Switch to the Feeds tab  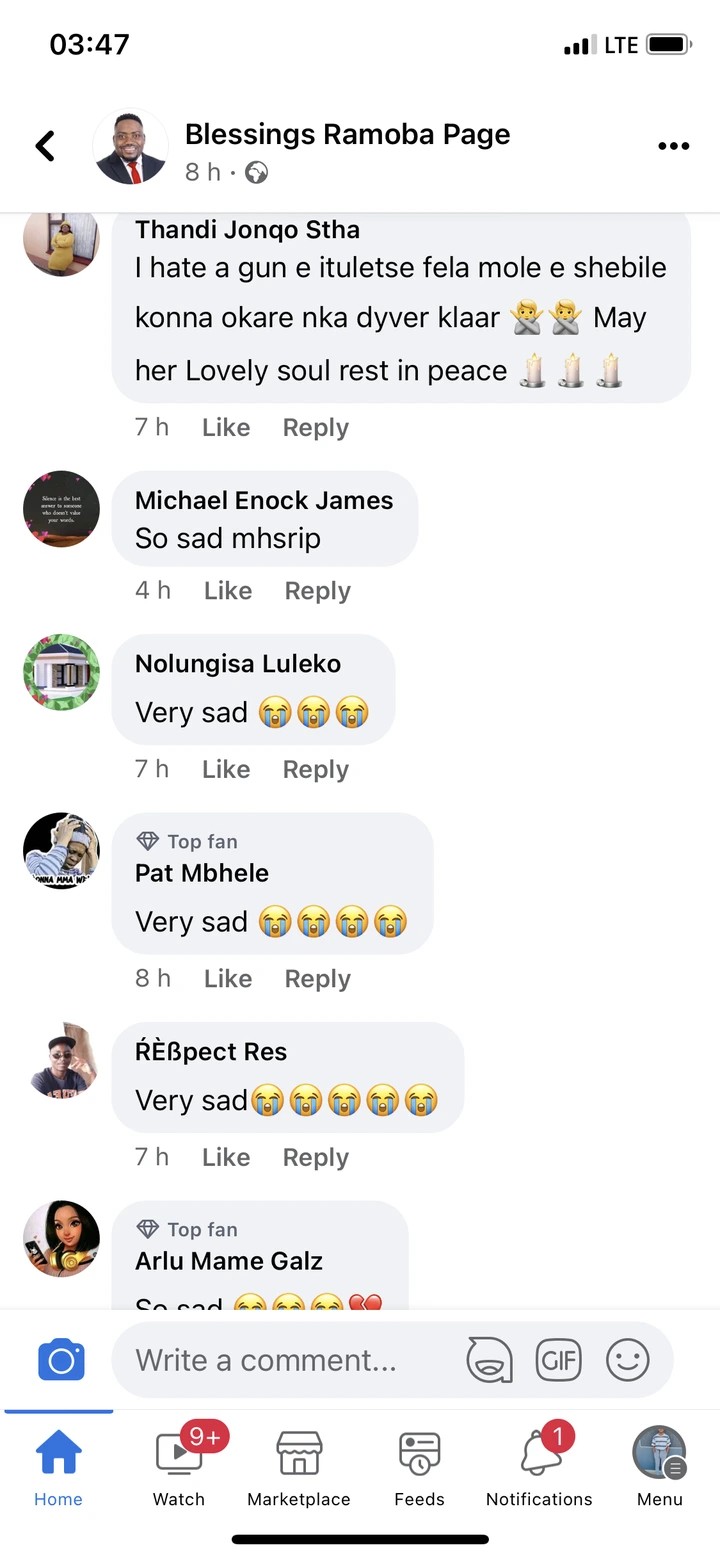click(x=419, y=1465)
